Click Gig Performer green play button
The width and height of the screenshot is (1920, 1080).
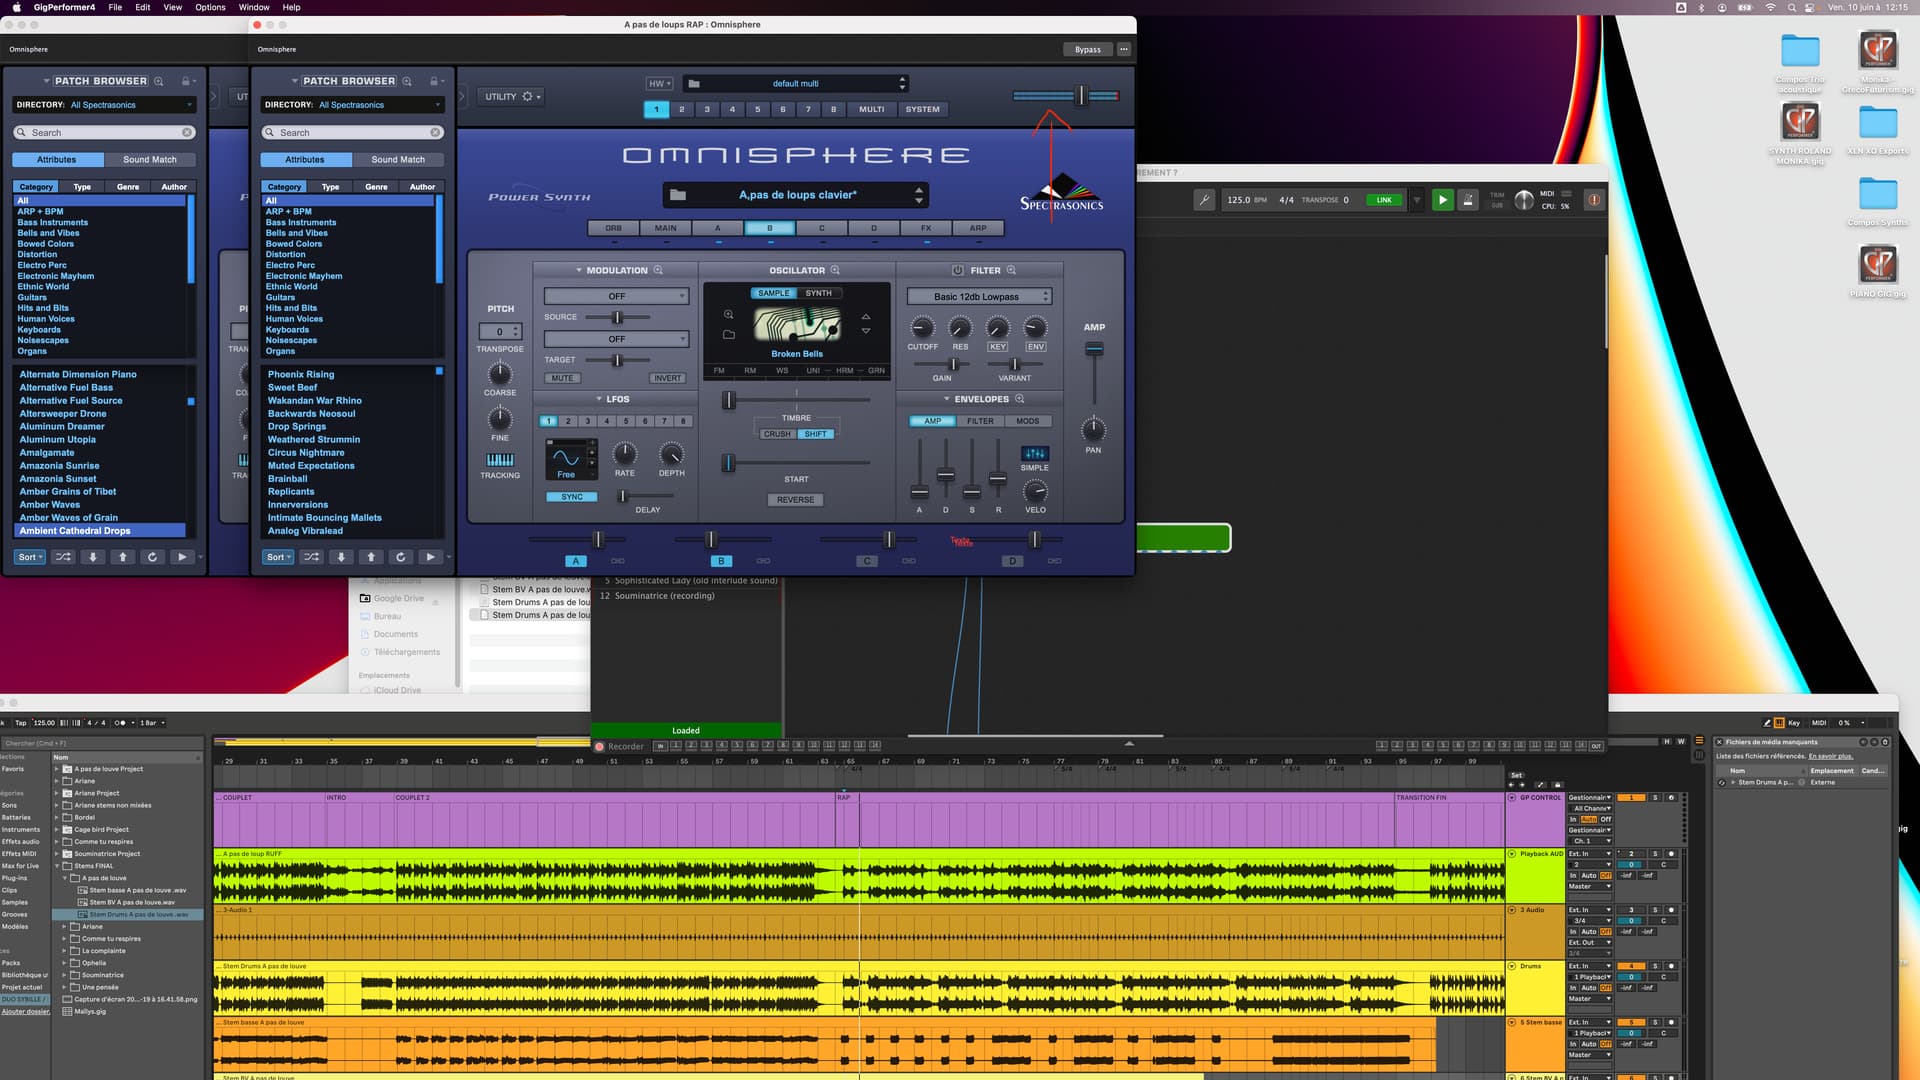(x=1442, y=200)
